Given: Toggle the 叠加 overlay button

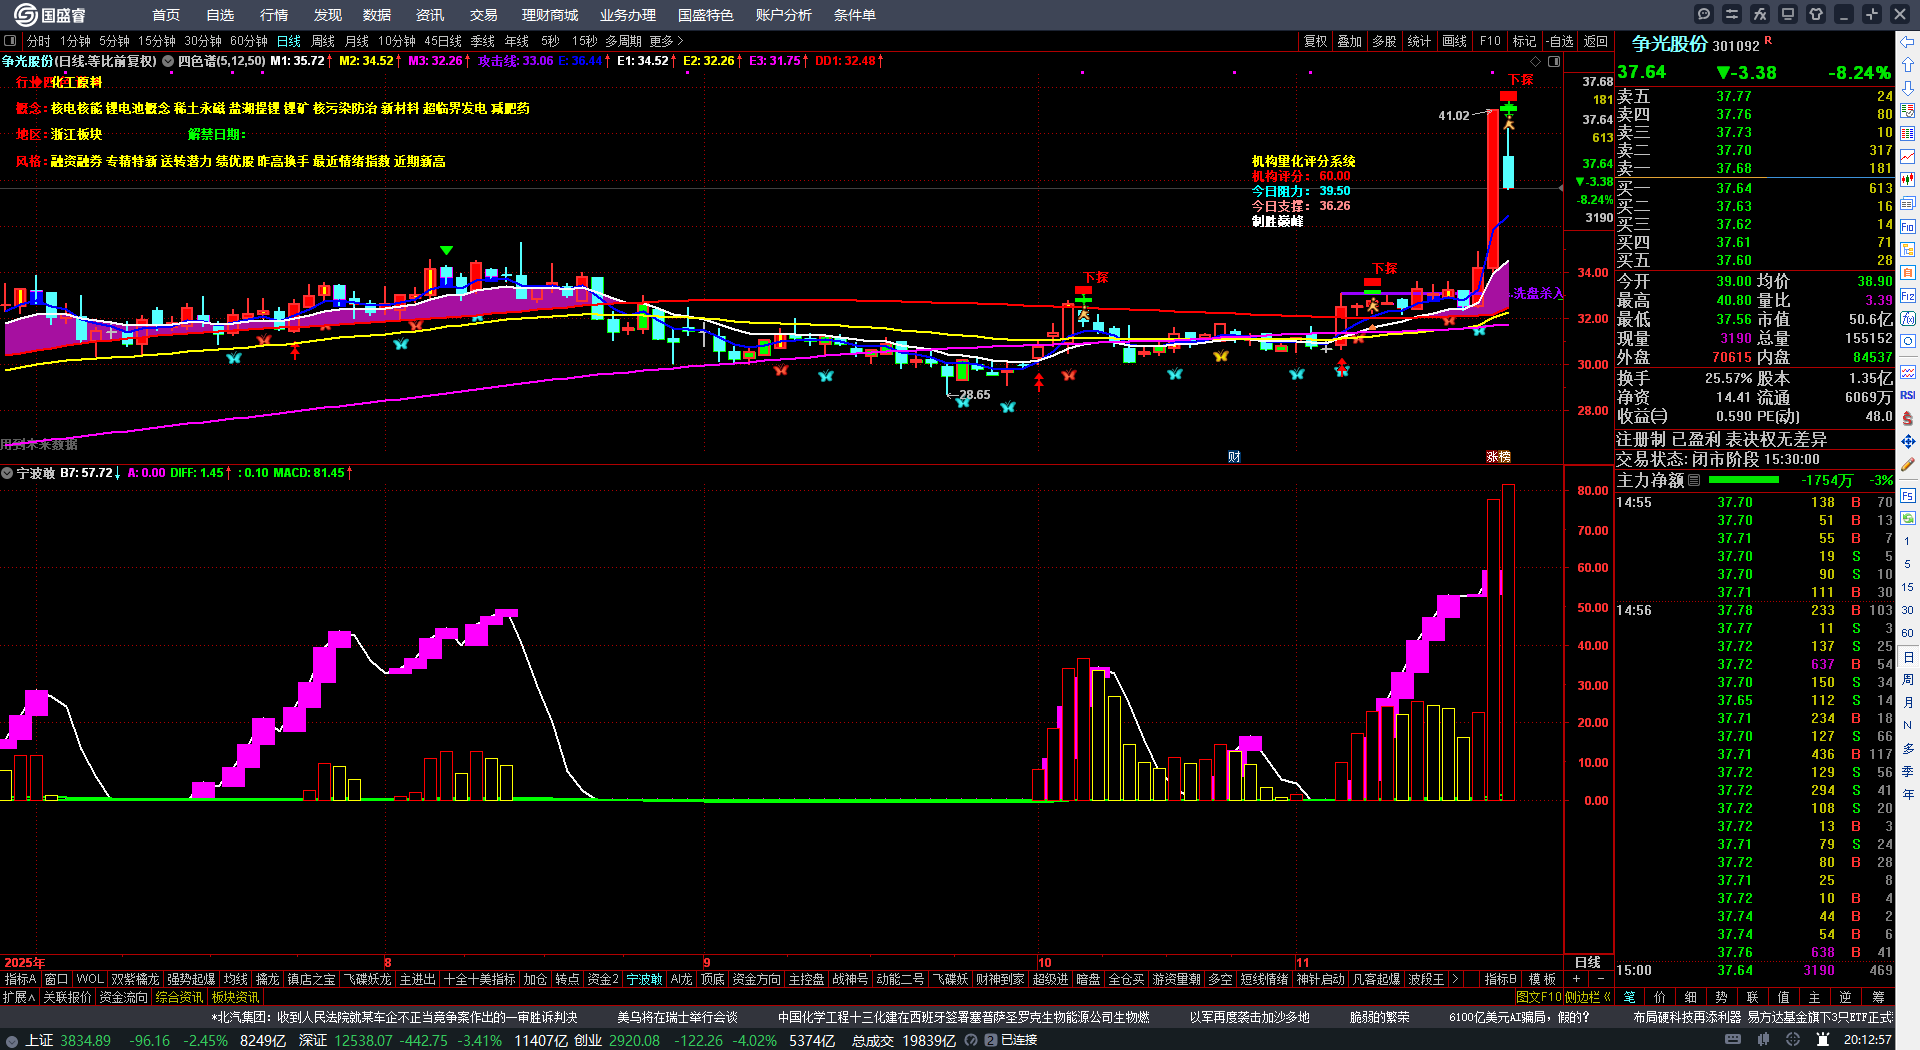Looking at the screenshot, I should click(1350, 41).
